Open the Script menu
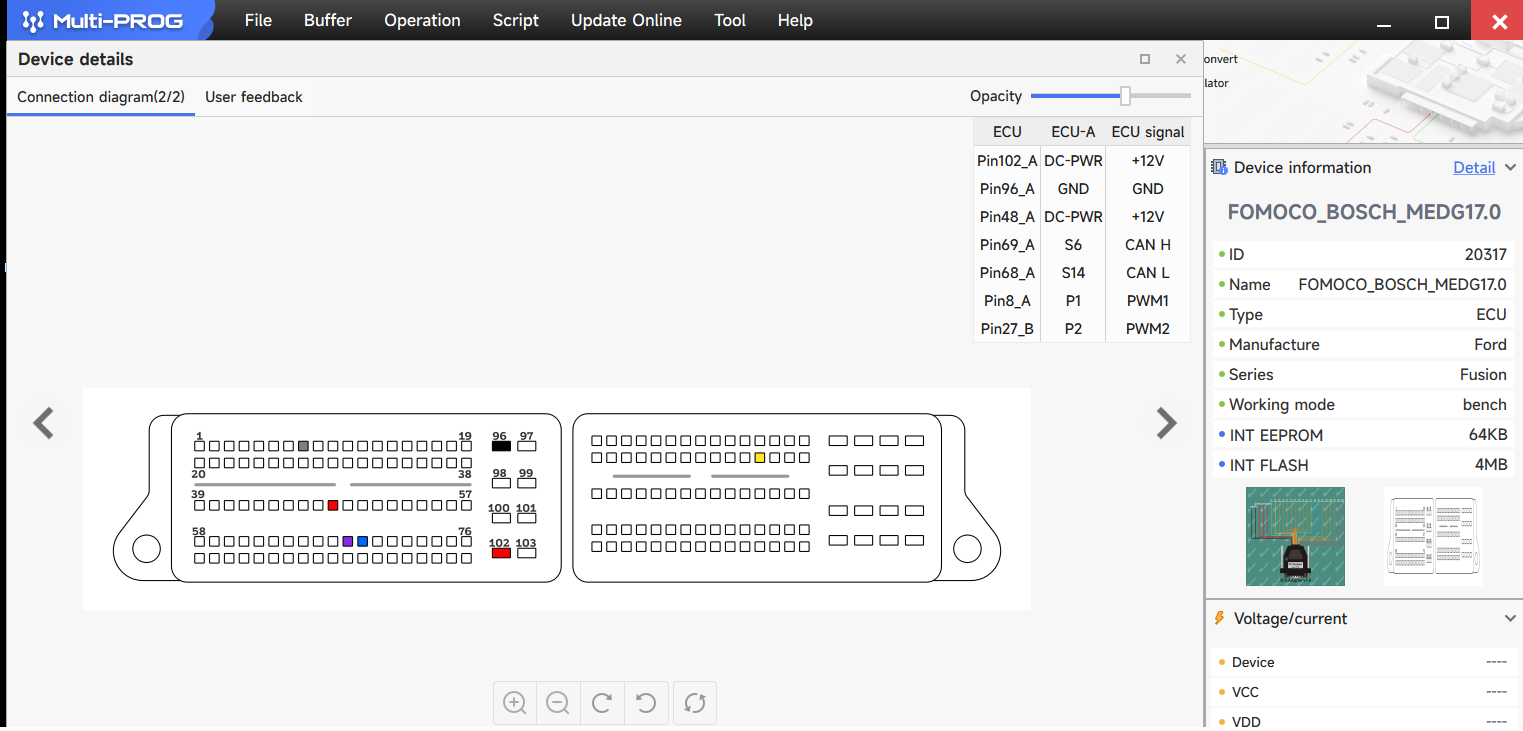1523x731 pixels. (x=516, y=20)
